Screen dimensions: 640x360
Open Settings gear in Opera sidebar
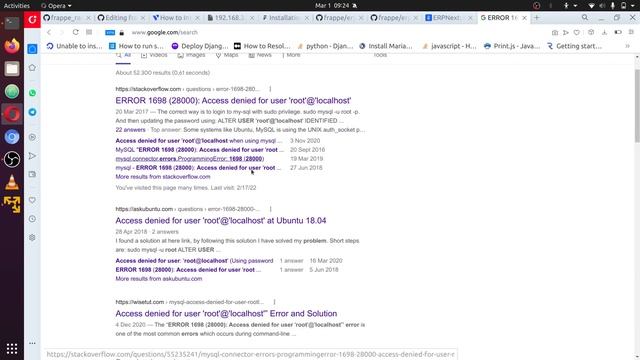tap(32, 238)
